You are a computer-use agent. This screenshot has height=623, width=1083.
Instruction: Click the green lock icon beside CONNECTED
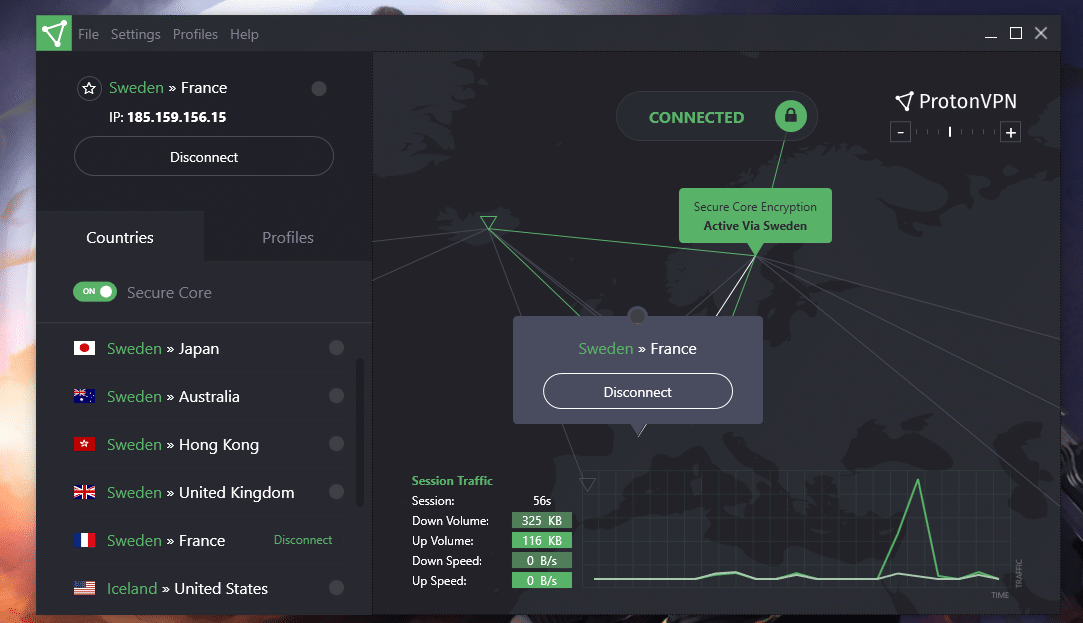[x=791, y=116]
